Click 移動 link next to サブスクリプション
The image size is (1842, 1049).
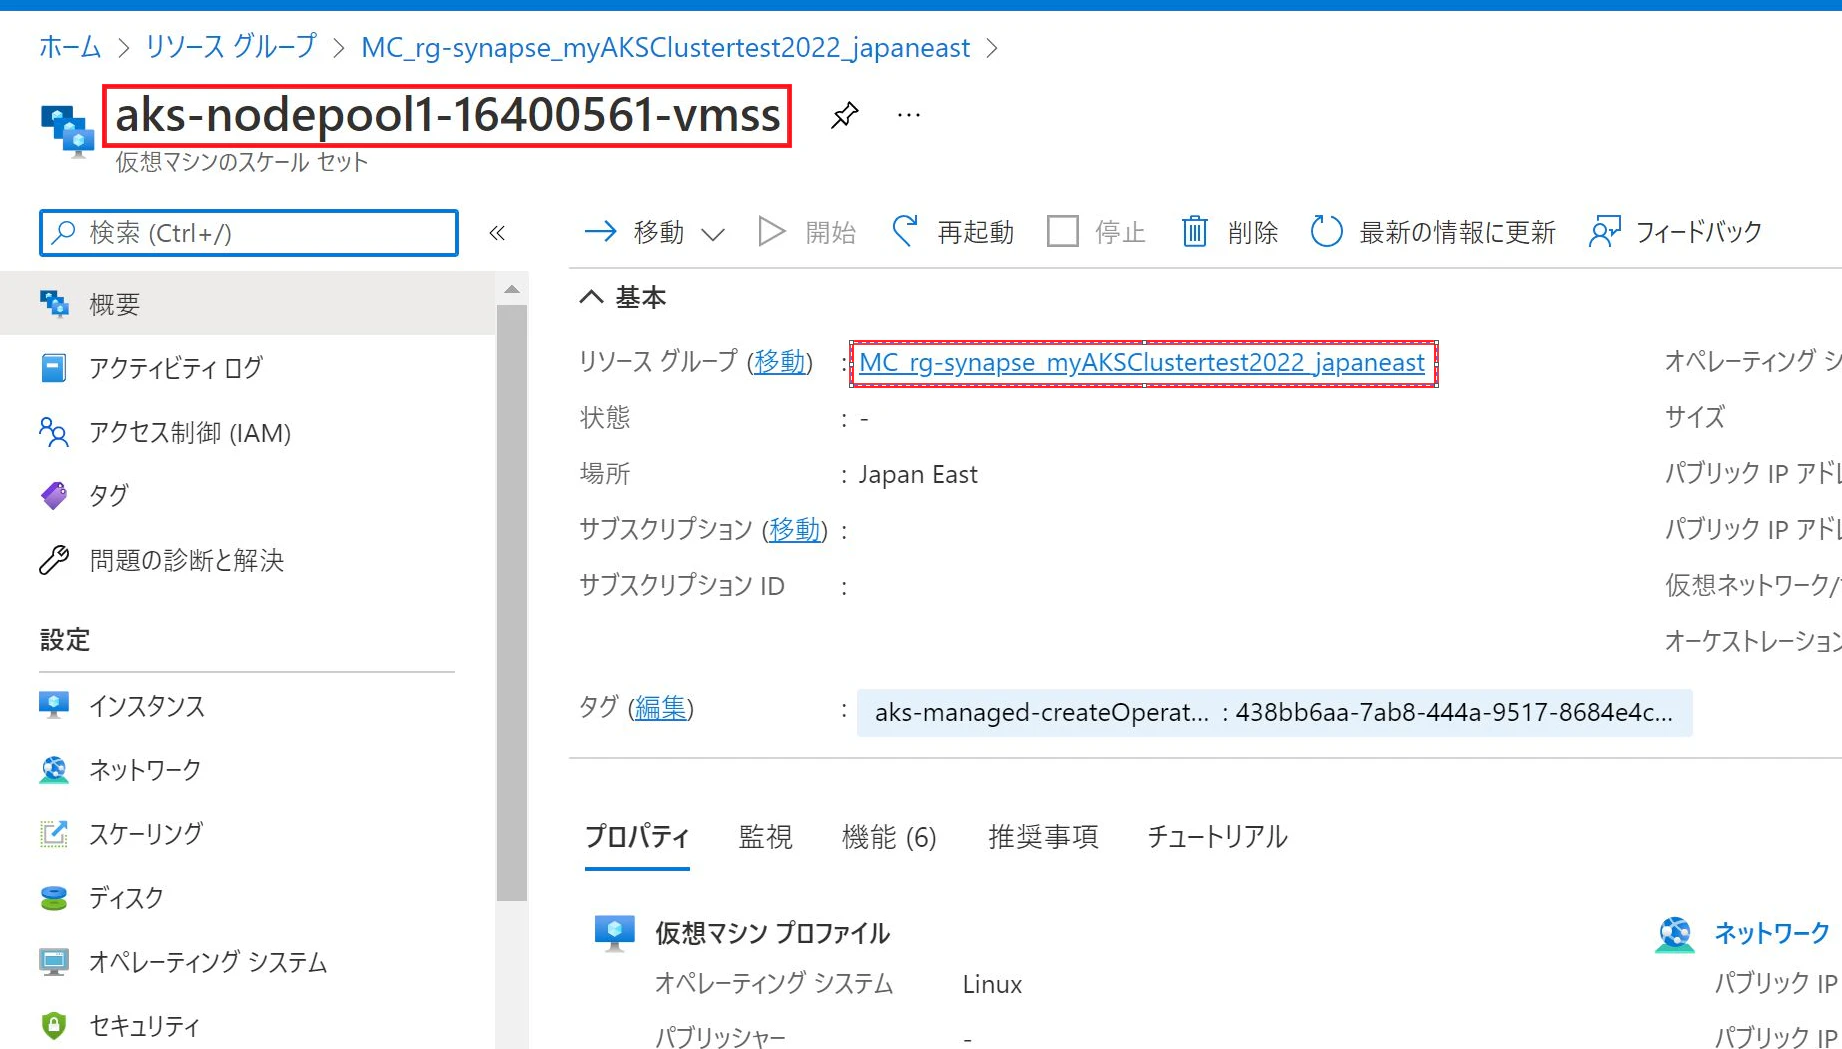tap(795, 529)
